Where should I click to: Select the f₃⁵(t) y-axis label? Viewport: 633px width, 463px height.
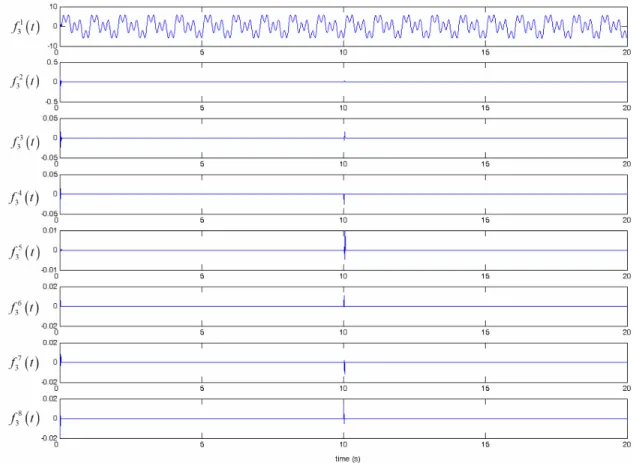pos(25,252)
